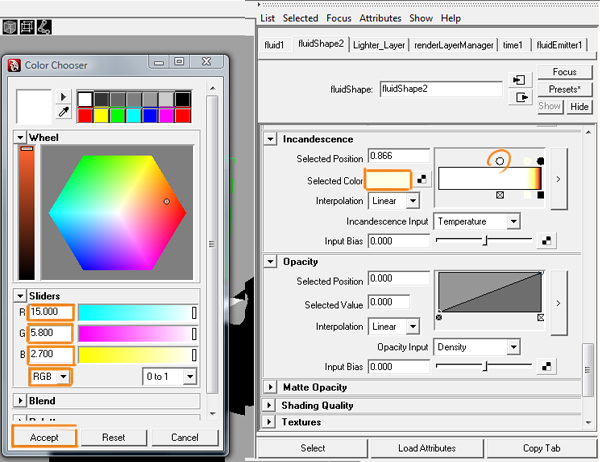Viewport: 600px width, 462px height.
Task: Click the perspective cube view icon
Action: pos(10,27)
